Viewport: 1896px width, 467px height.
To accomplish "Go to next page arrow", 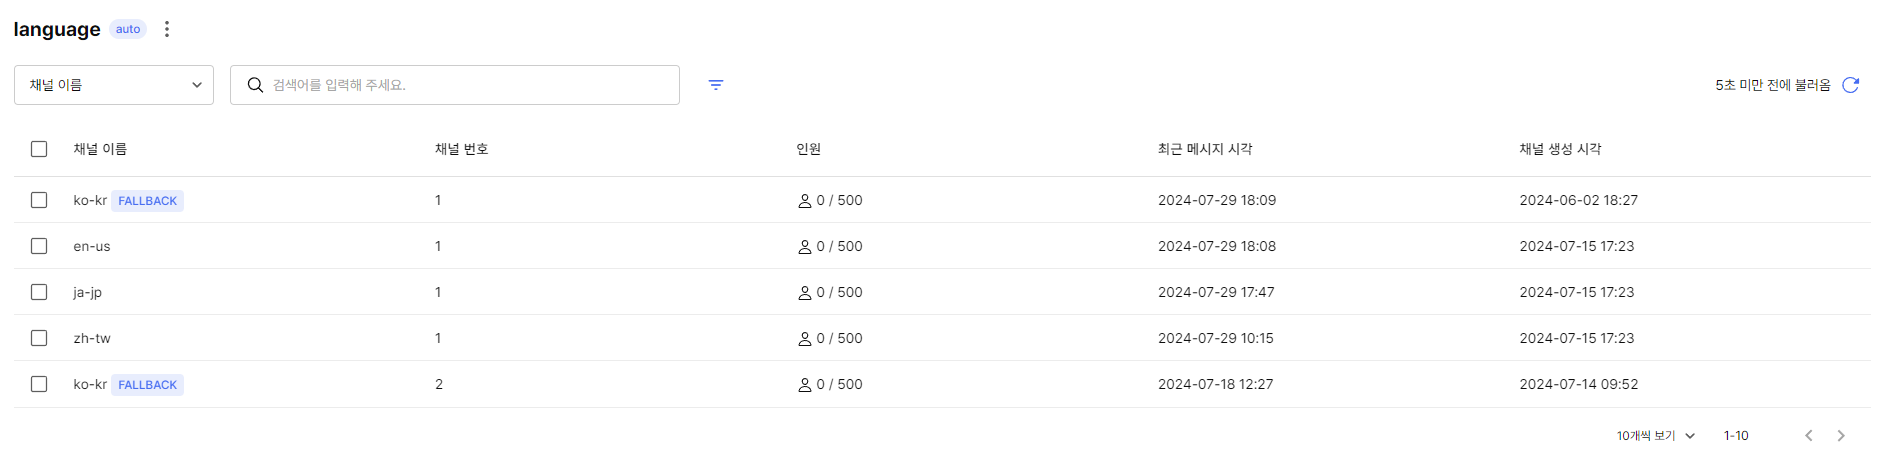I will pyautogui.click(x=1841, y=436).
